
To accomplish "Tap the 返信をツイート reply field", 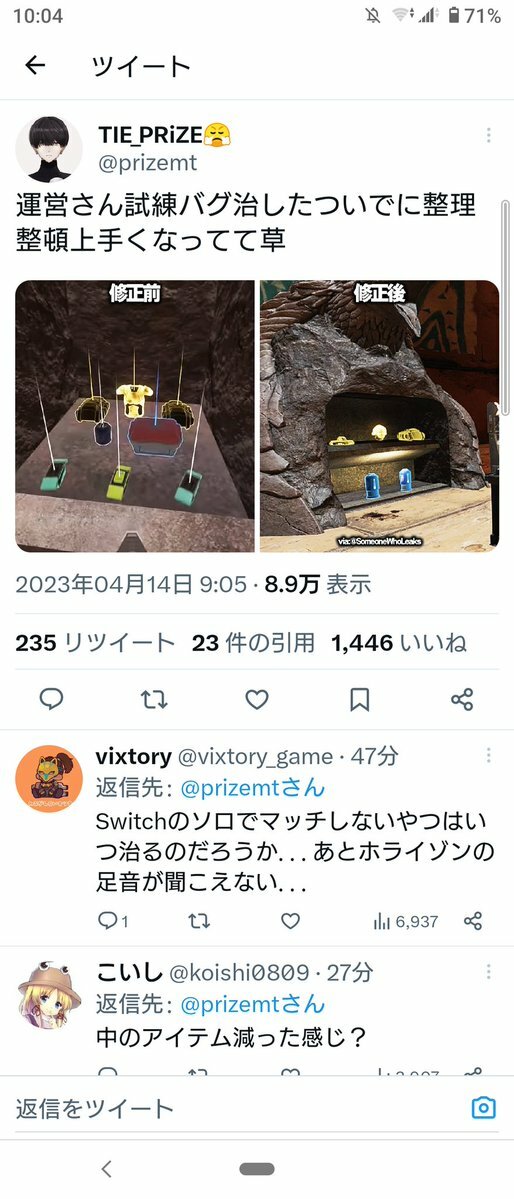I will [x=237, y=1108].
